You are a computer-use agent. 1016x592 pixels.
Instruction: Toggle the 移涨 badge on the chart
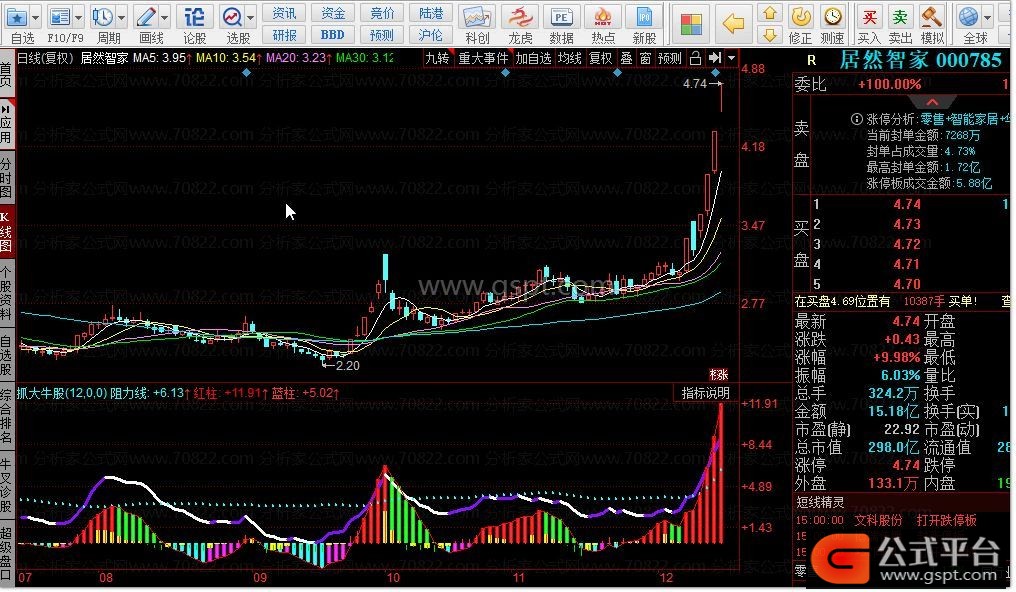point(719,374)
